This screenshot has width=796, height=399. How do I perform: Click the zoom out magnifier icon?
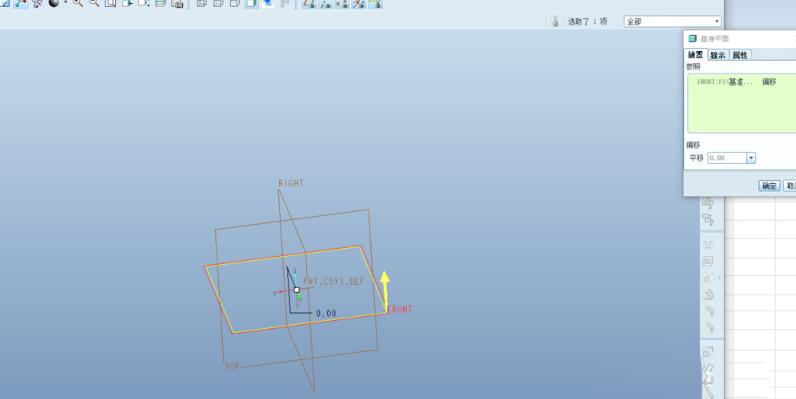point(94,3)
